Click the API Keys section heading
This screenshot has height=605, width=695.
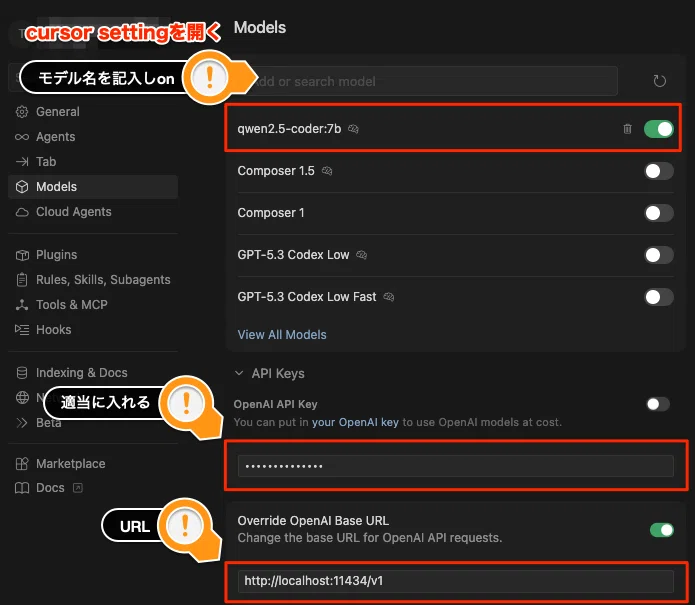click(x=278, y=374)
